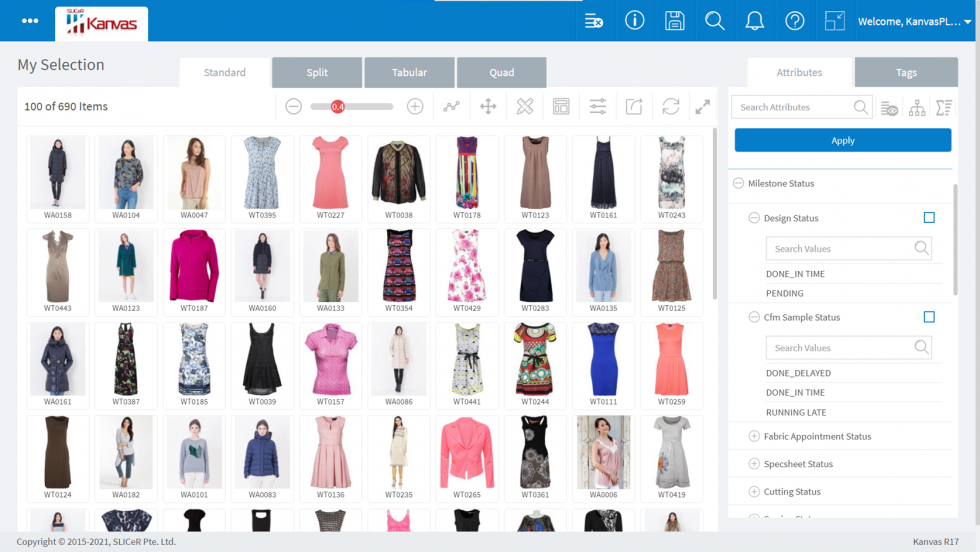Select DONE_DELAYED value
The width and height of the screenshot is (980, 552).
pos(798,373)
